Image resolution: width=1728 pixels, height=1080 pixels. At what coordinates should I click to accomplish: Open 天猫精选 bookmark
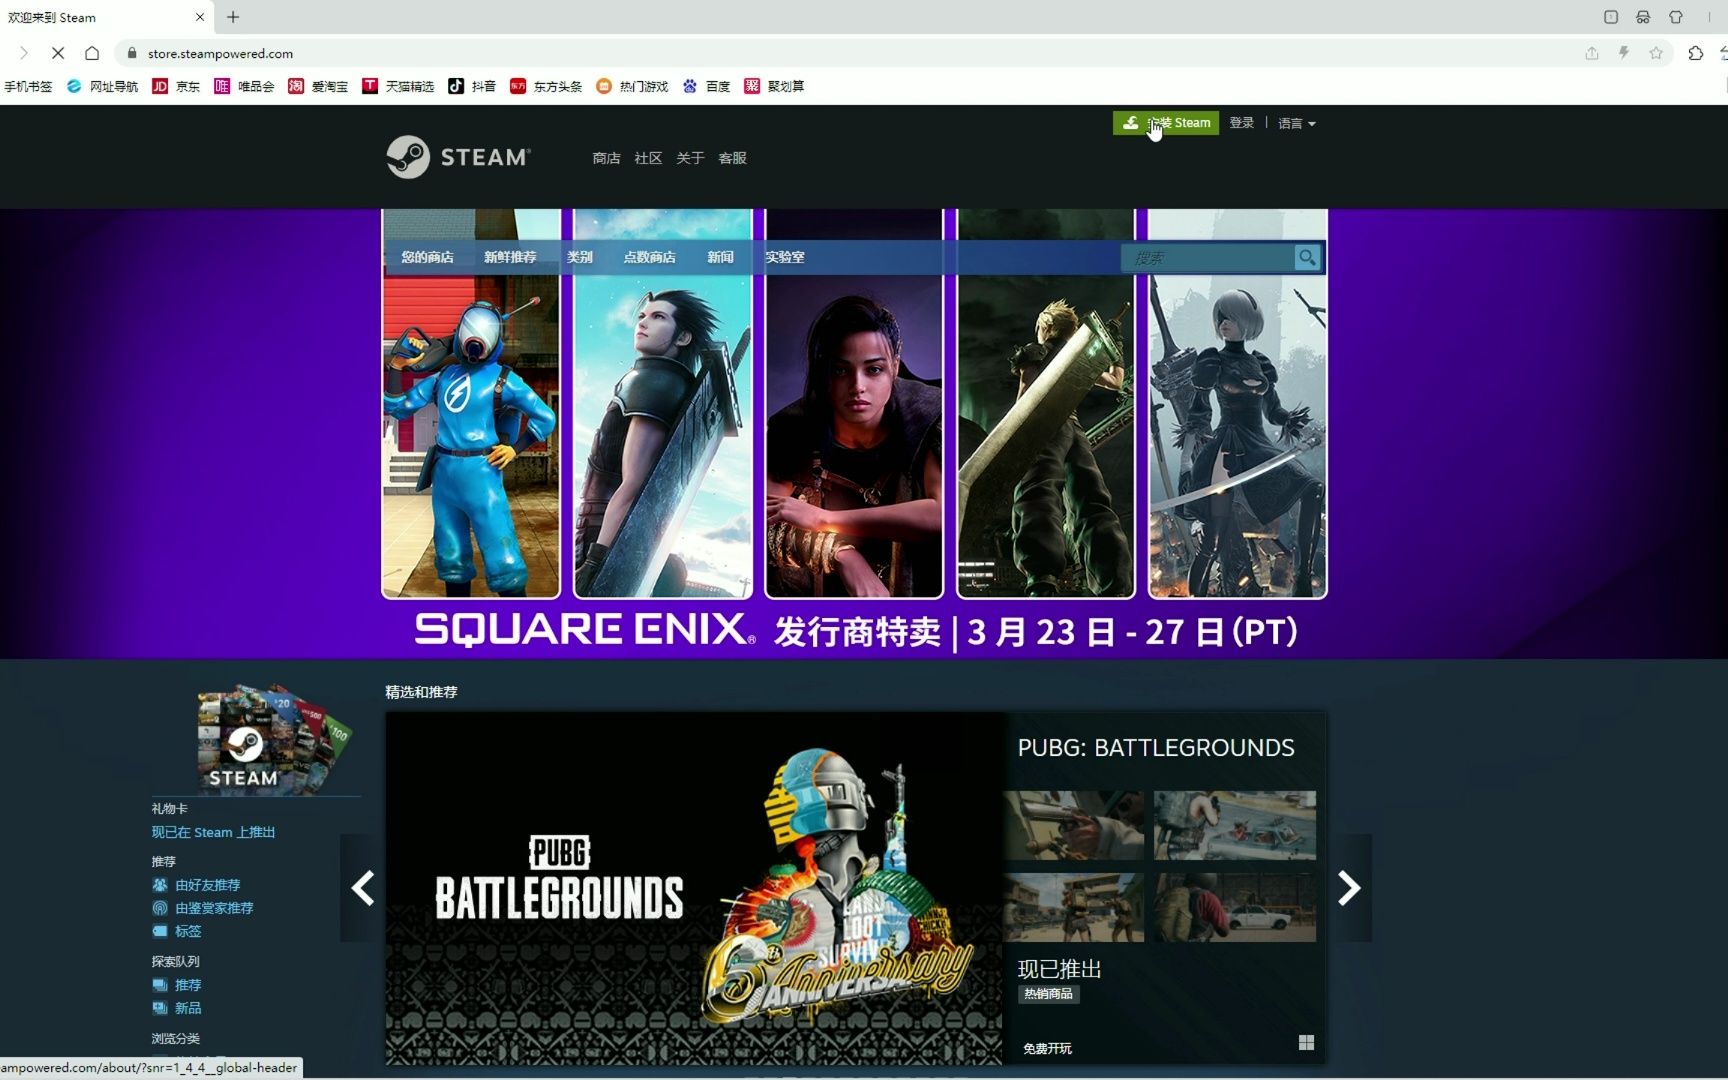click(398, 86)
